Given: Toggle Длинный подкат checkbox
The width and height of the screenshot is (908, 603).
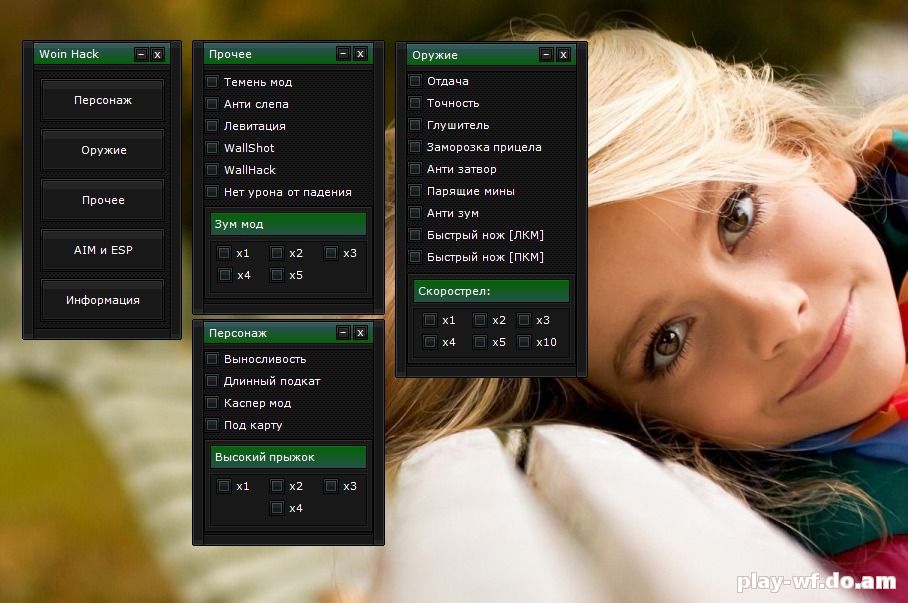Looking at the screenshot, I should pos(213,381).
